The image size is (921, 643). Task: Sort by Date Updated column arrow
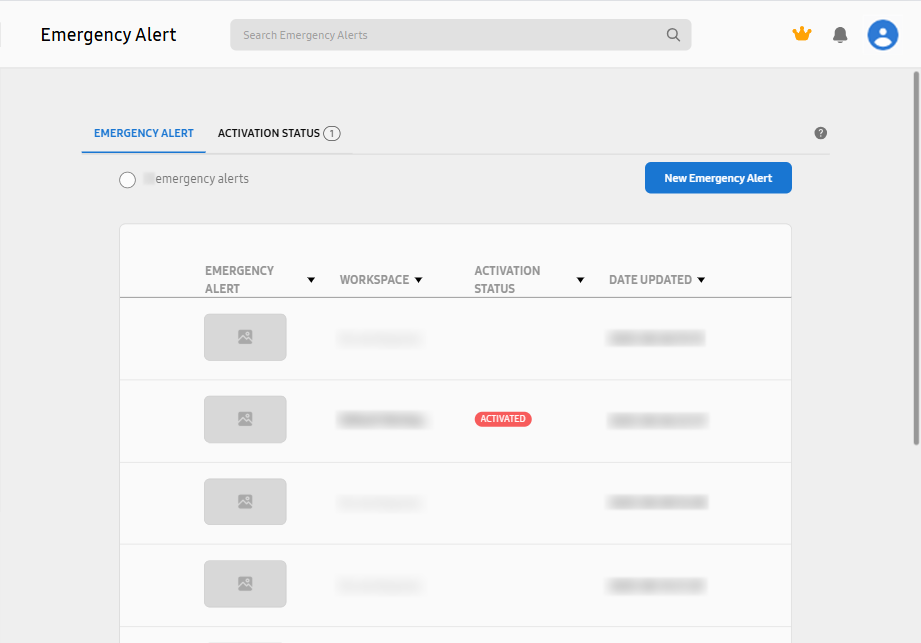pyautogui.click(x=701, y=280)
